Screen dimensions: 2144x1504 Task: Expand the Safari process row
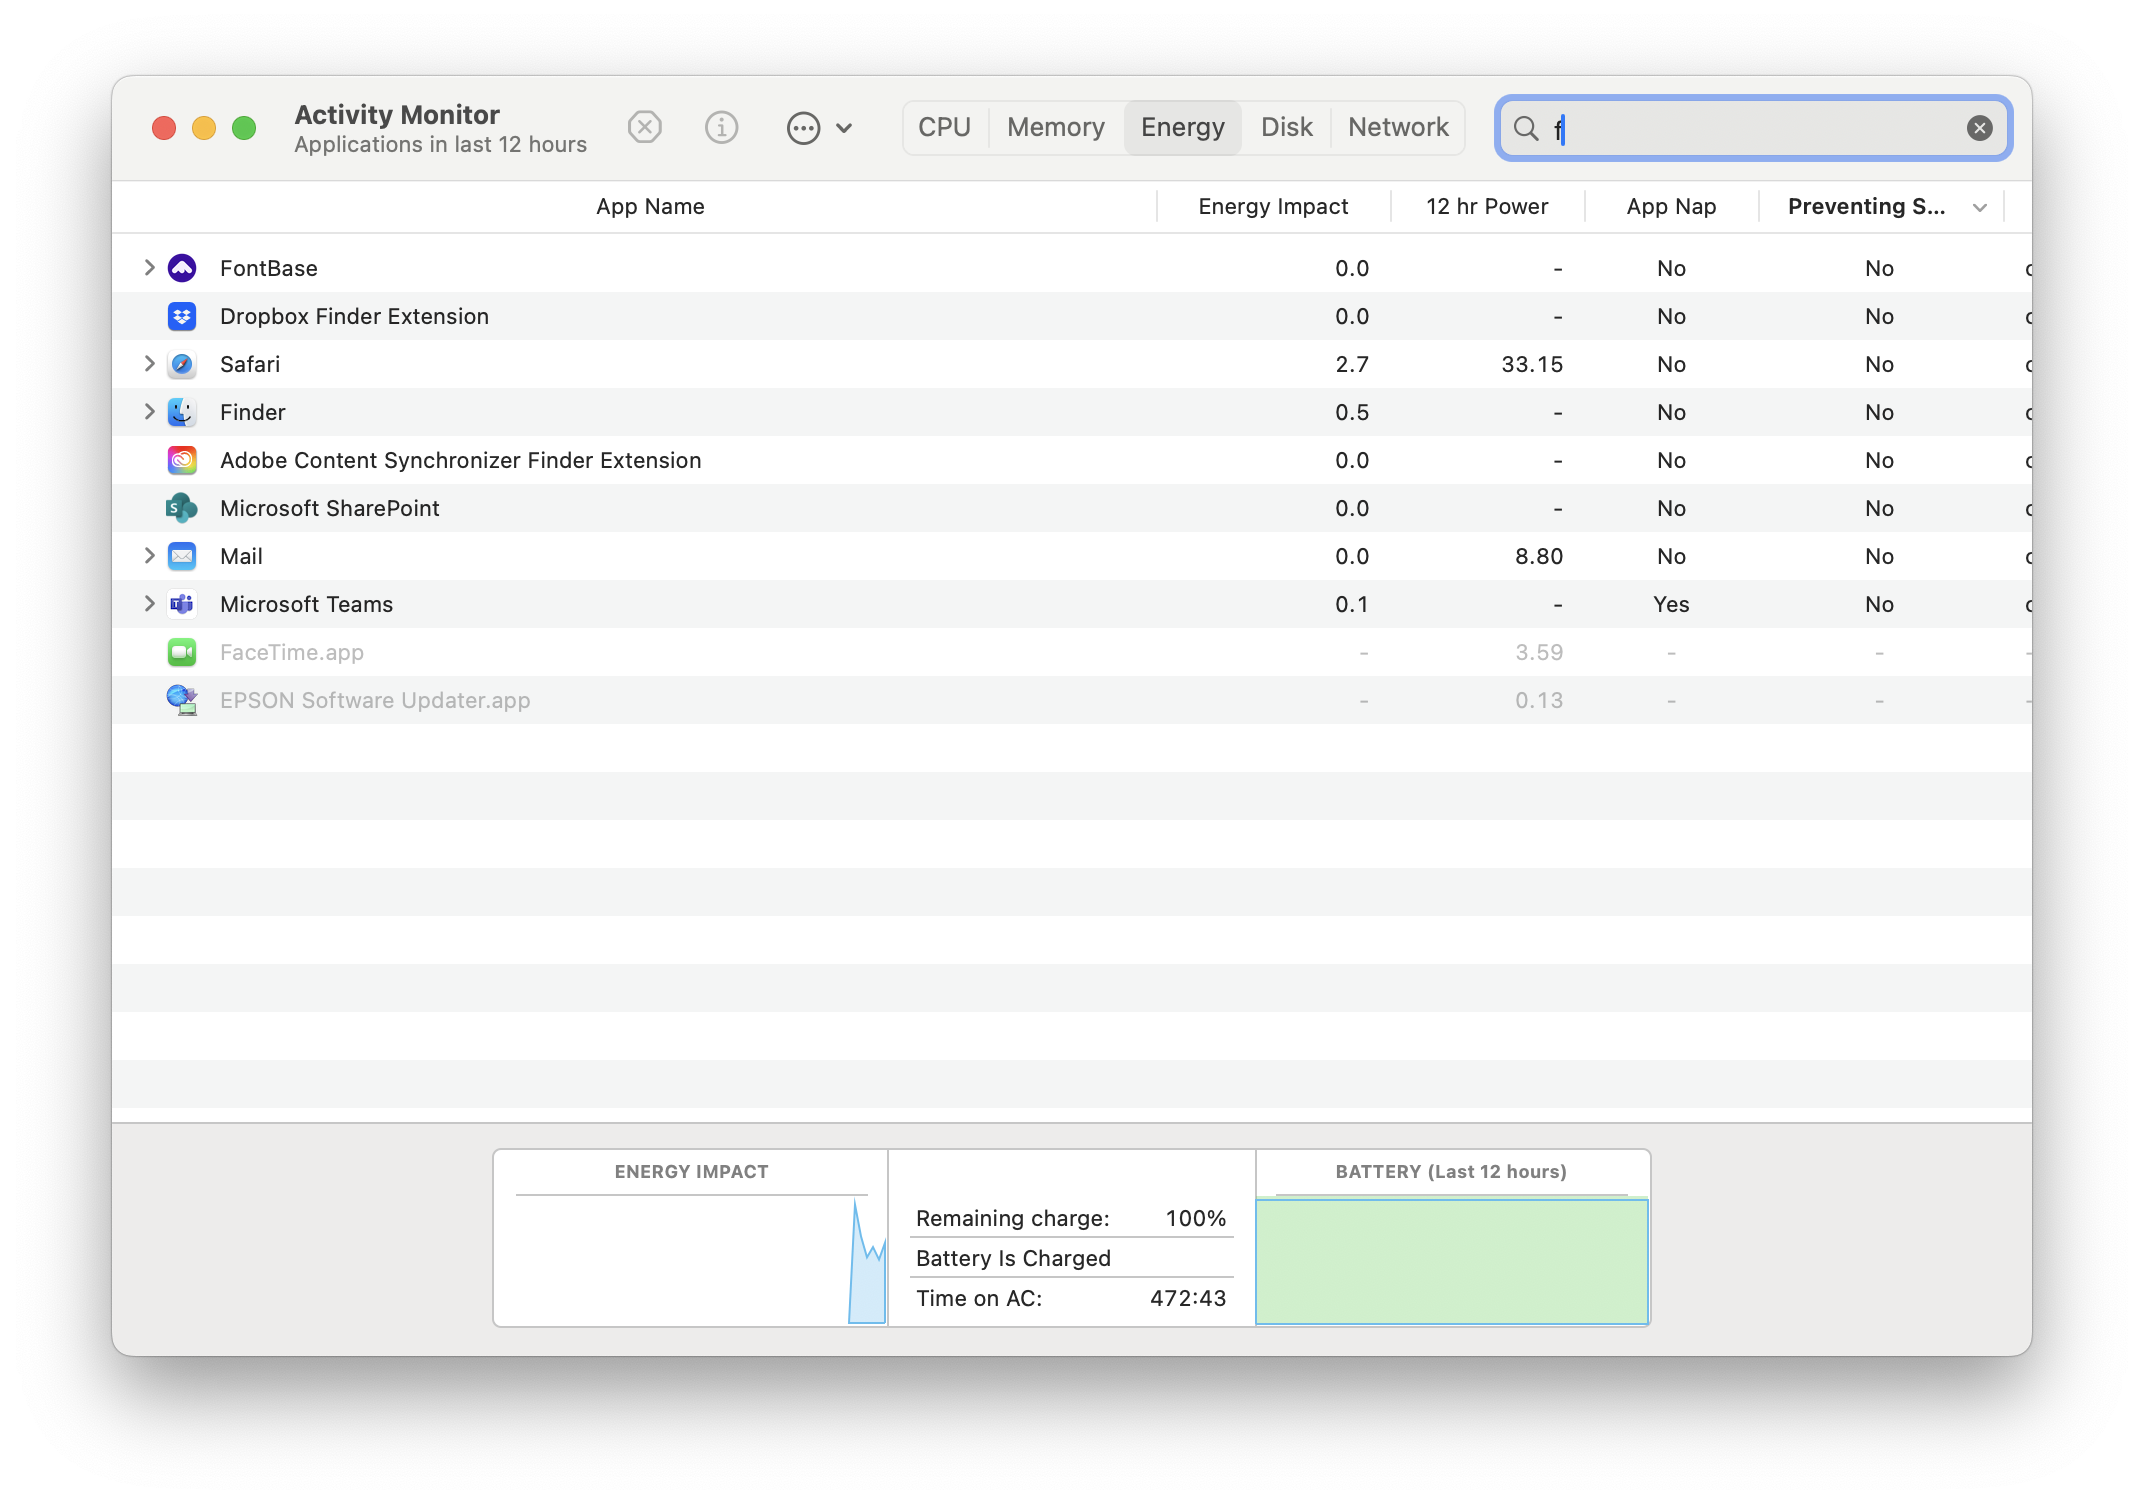click(x=149, y=364)
